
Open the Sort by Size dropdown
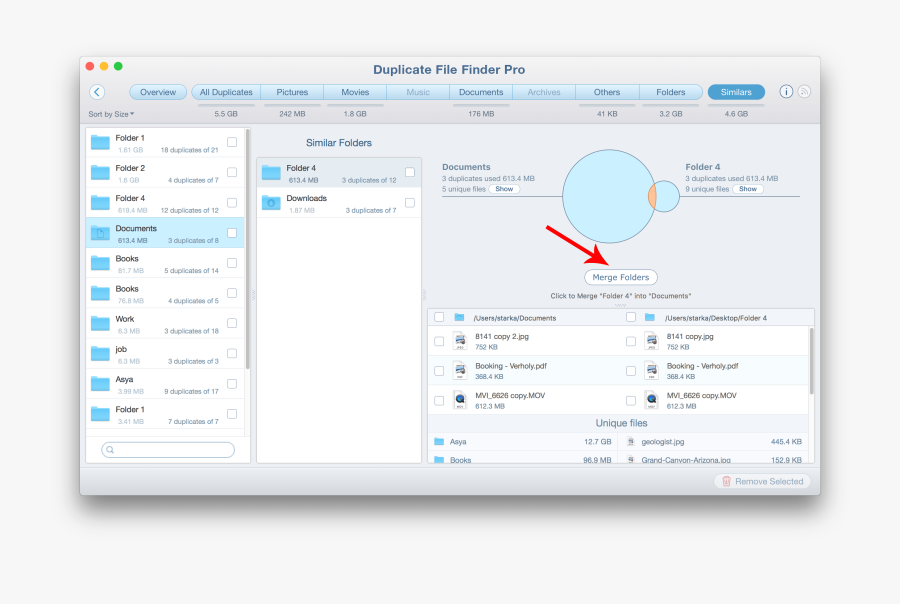(111, 114)
